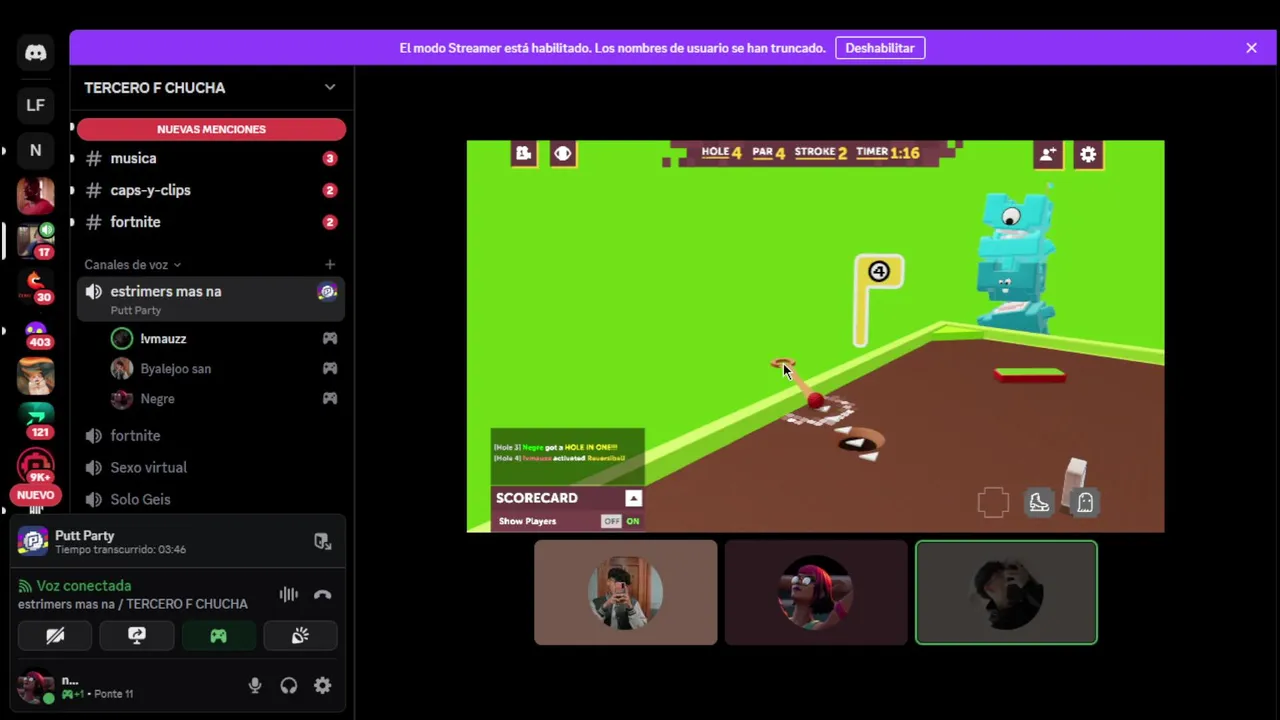Select red-haired avatar participant tile
The image size is (1280, 720).
[x=816, y=592]
